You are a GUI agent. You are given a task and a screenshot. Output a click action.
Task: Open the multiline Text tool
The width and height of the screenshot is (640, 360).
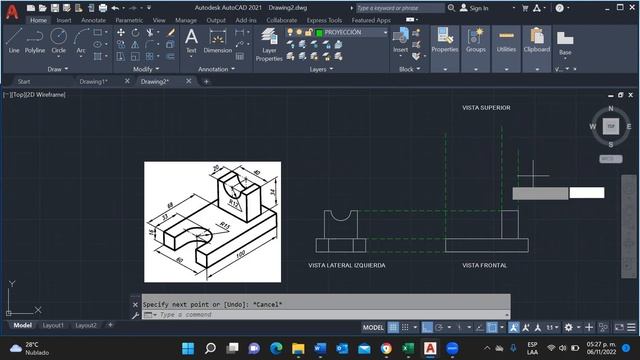191,41
